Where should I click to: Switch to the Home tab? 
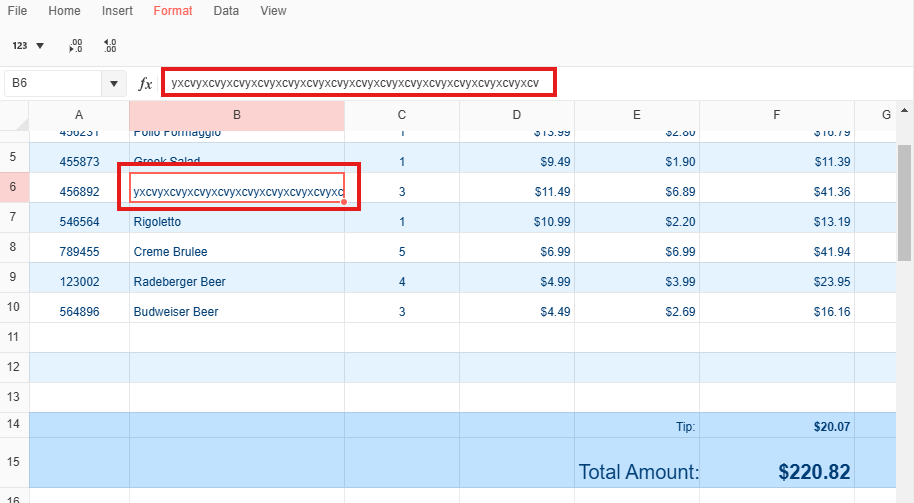click(64, 11)
